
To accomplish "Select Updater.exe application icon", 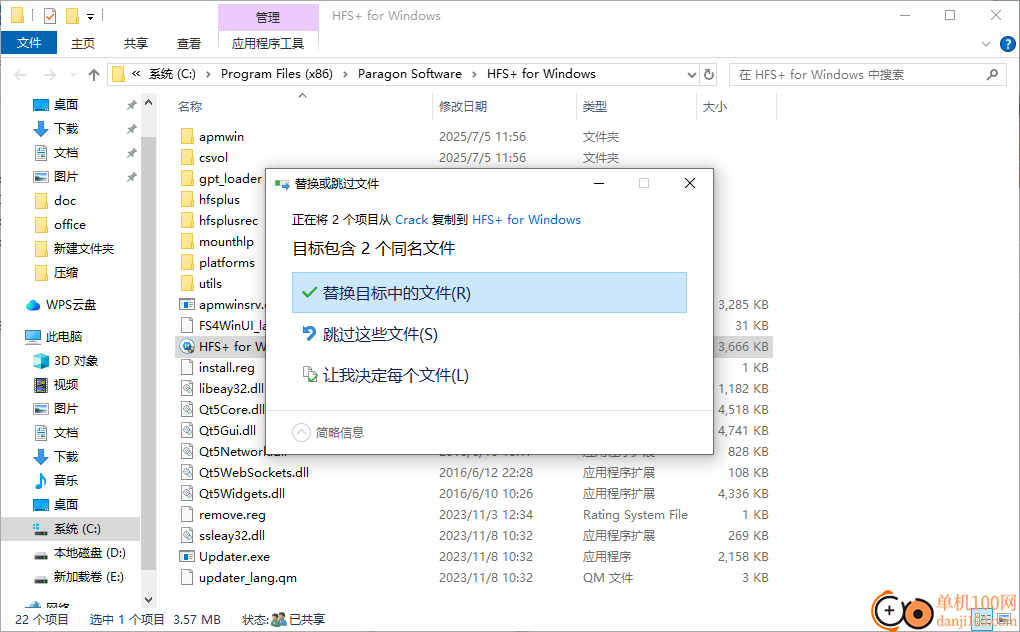I will coord(187,557).
